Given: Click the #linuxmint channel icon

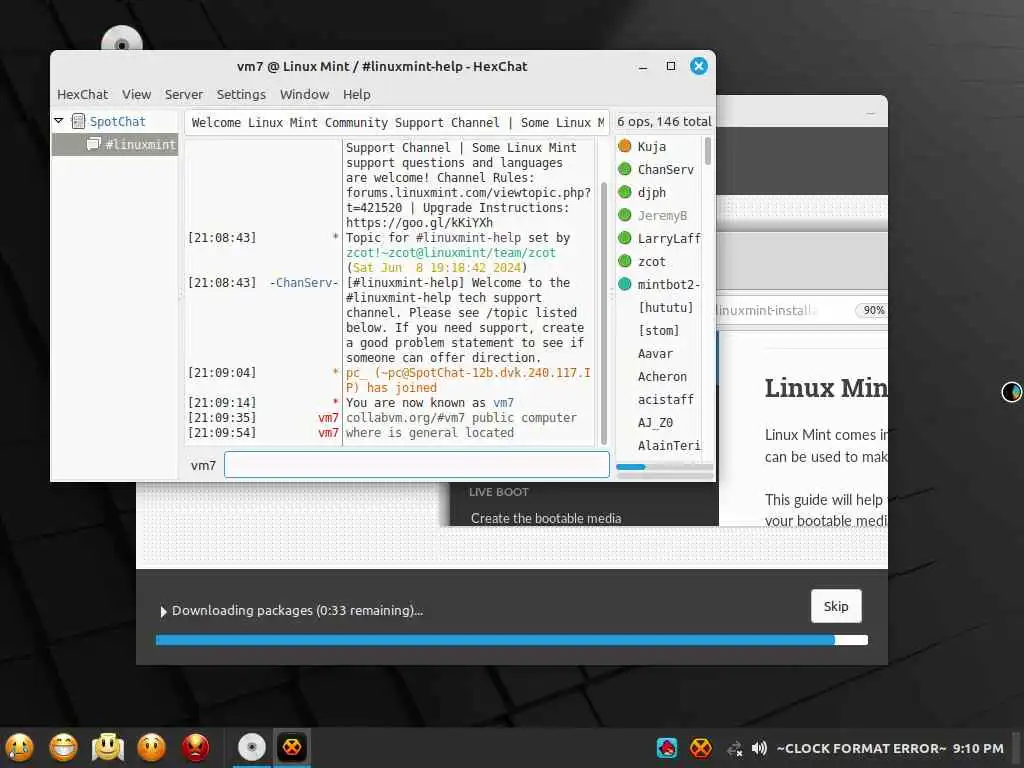Looking at the screenshot, I should point(93,144).
